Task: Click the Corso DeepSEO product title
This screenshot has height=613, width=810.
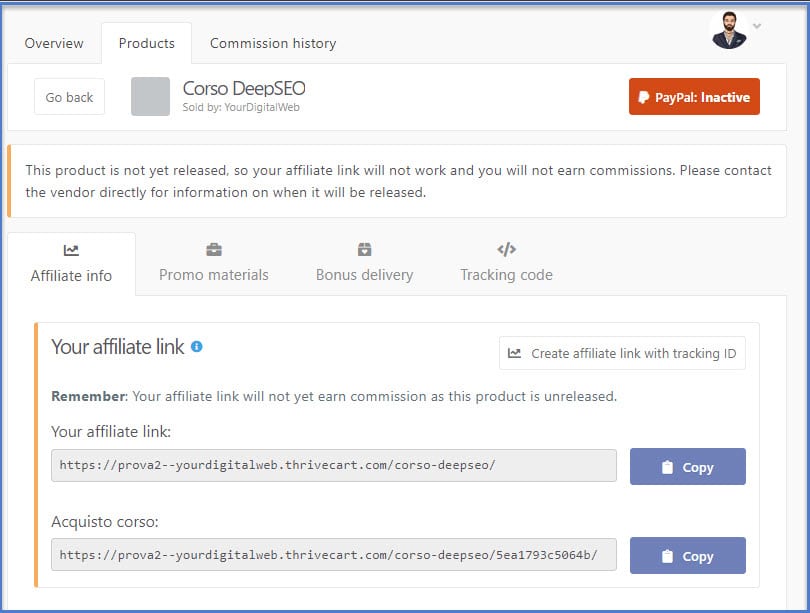Action: (x=244, y=88)
